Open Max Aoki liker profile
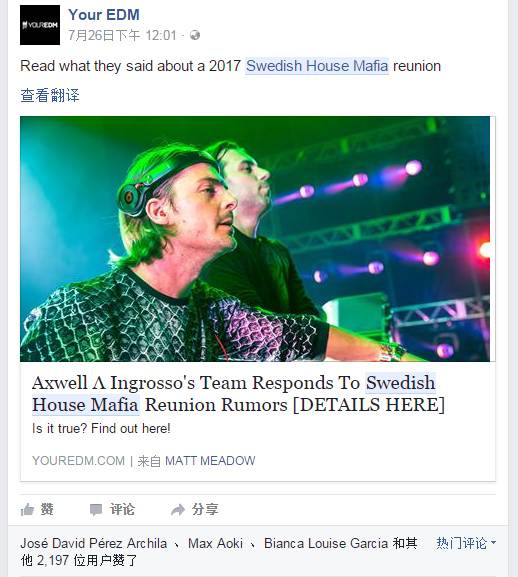This screenshot has width=518, height=577. (x=215, y=543)
